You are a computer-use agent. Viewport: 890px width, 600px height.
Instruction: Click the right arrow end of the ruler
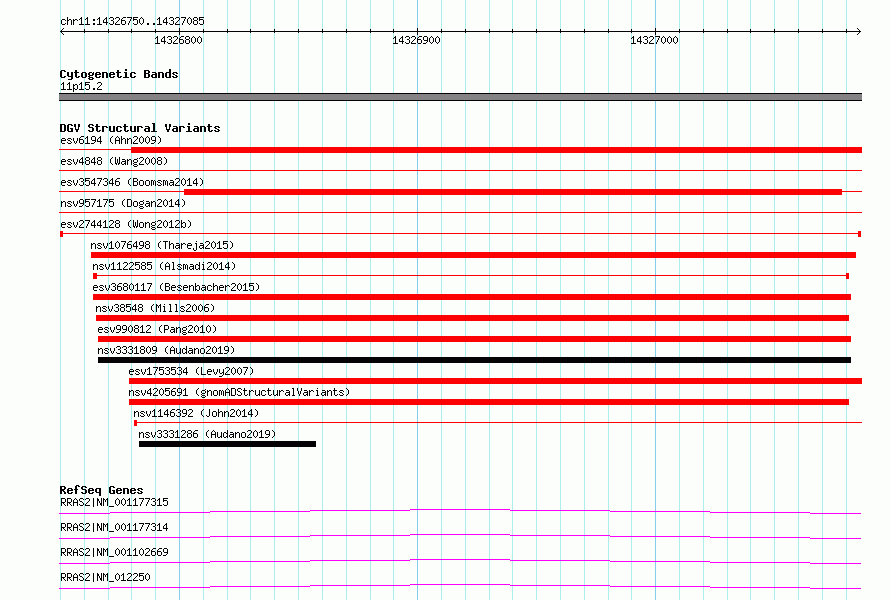(x=859, y=31)
